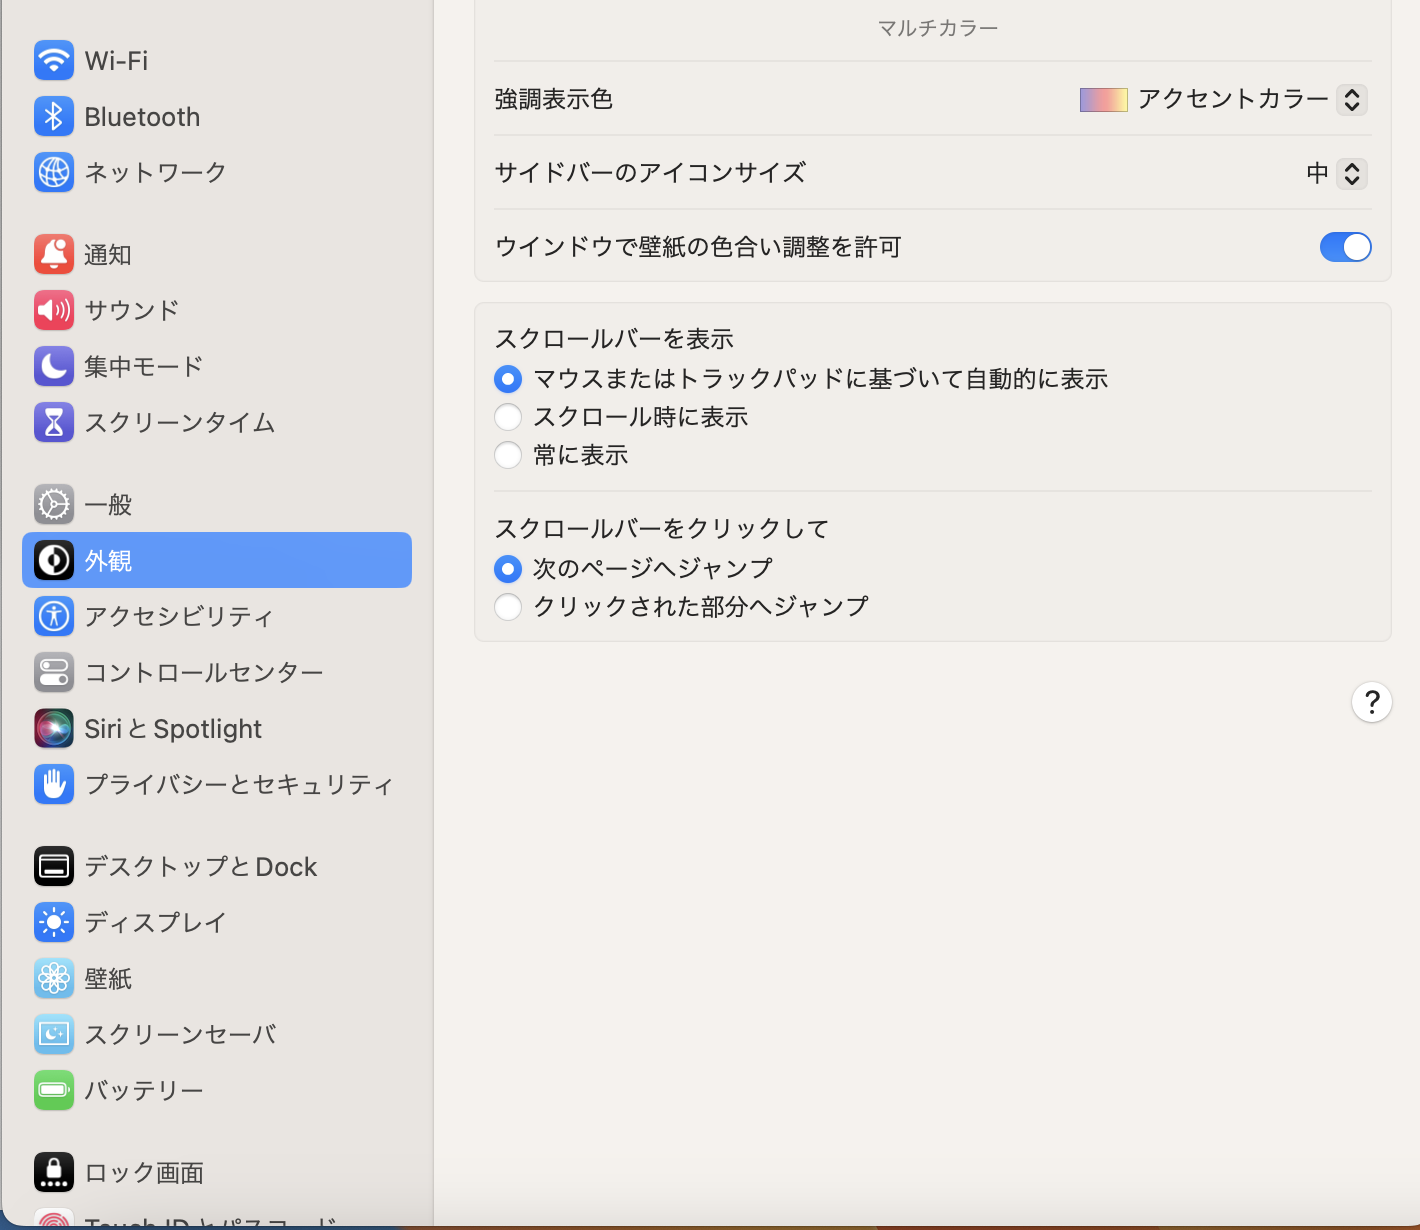
Task: Click the 通知 bell icon
Action: click(x=54, y=254)
